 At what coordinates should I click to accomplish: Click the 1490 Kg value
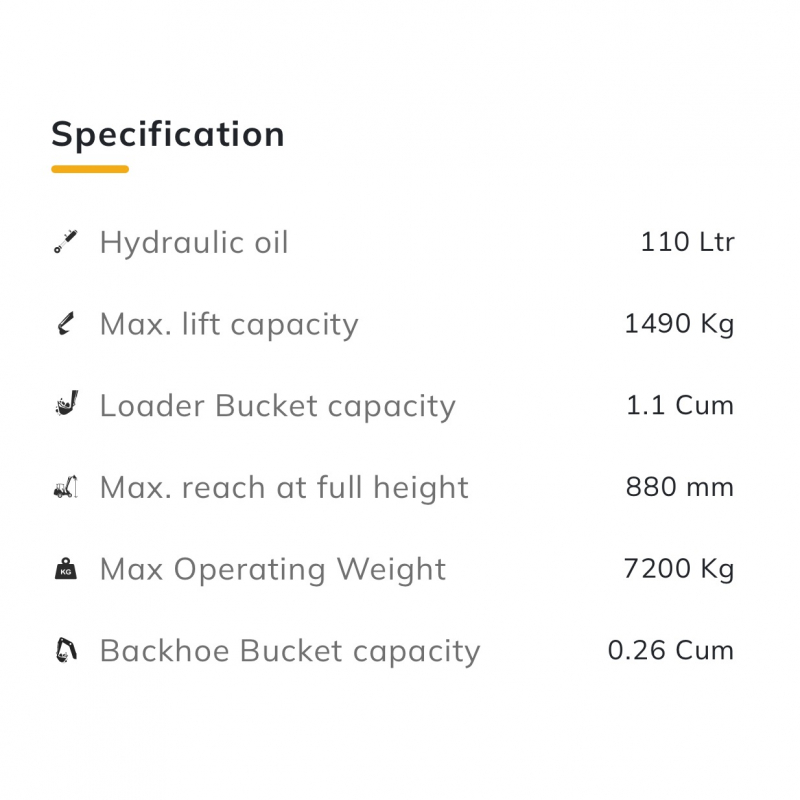[679, 324]
